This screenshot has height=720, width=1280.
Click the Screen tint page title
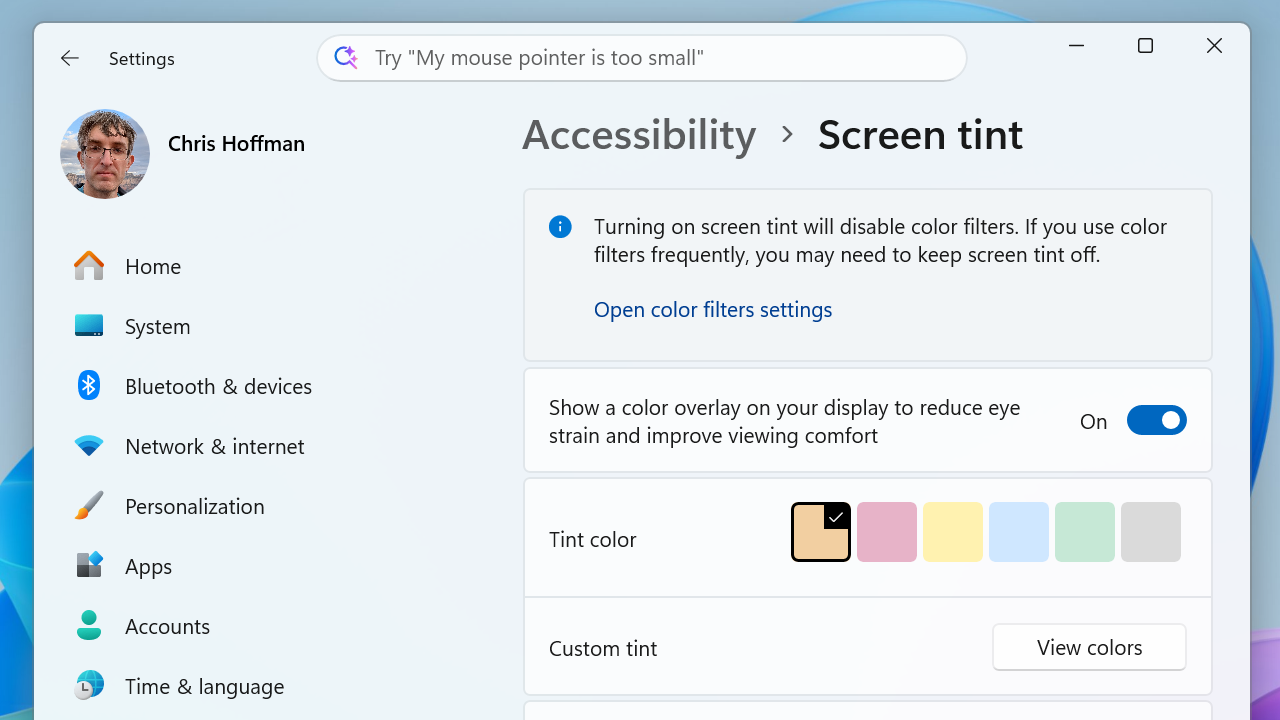pos(920,135)
